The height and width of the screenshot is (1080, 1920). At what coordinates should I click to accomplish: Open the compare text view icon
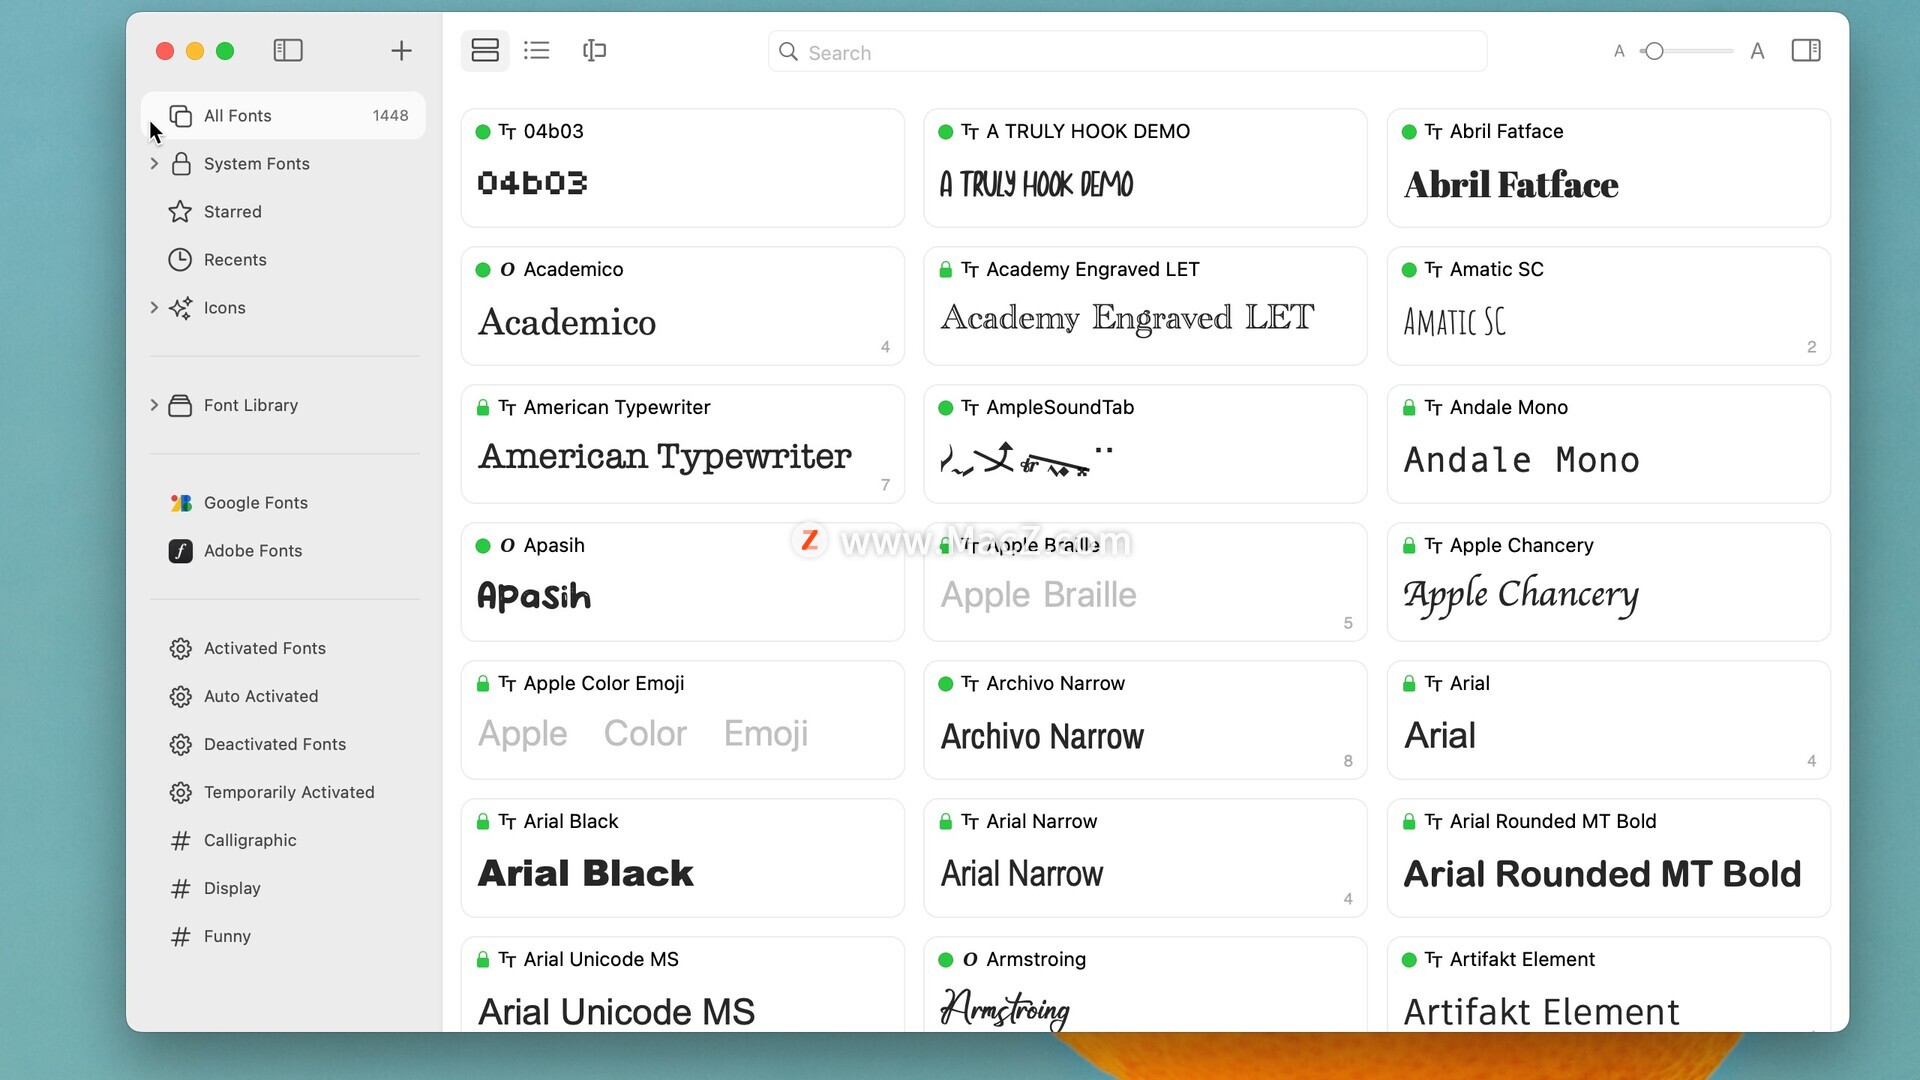coord(594,50)
